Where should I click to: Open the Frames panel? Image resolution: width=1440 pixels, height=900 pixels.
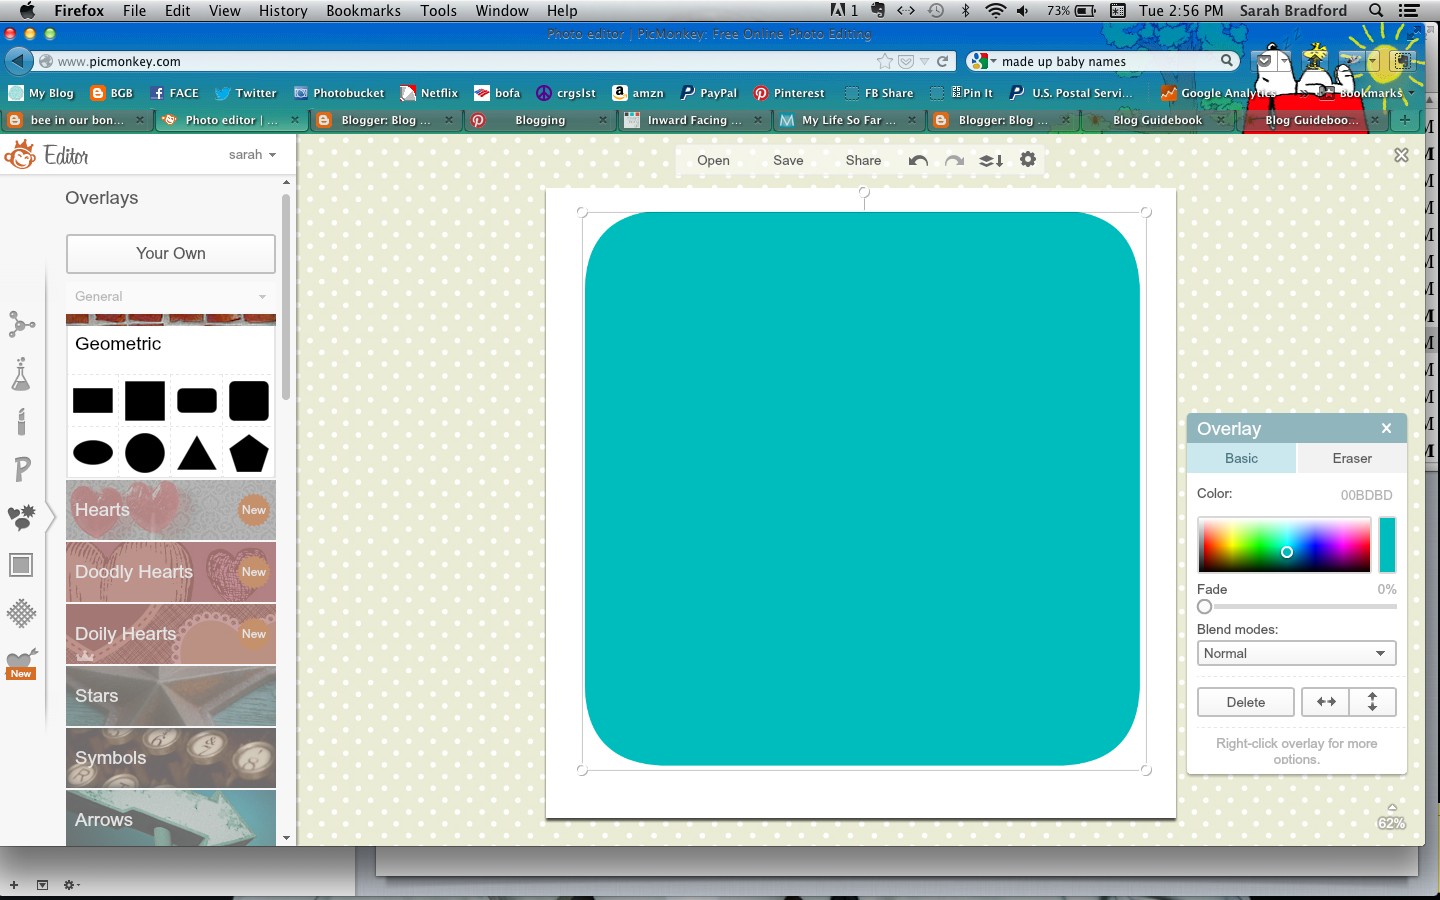coord(22,565)
